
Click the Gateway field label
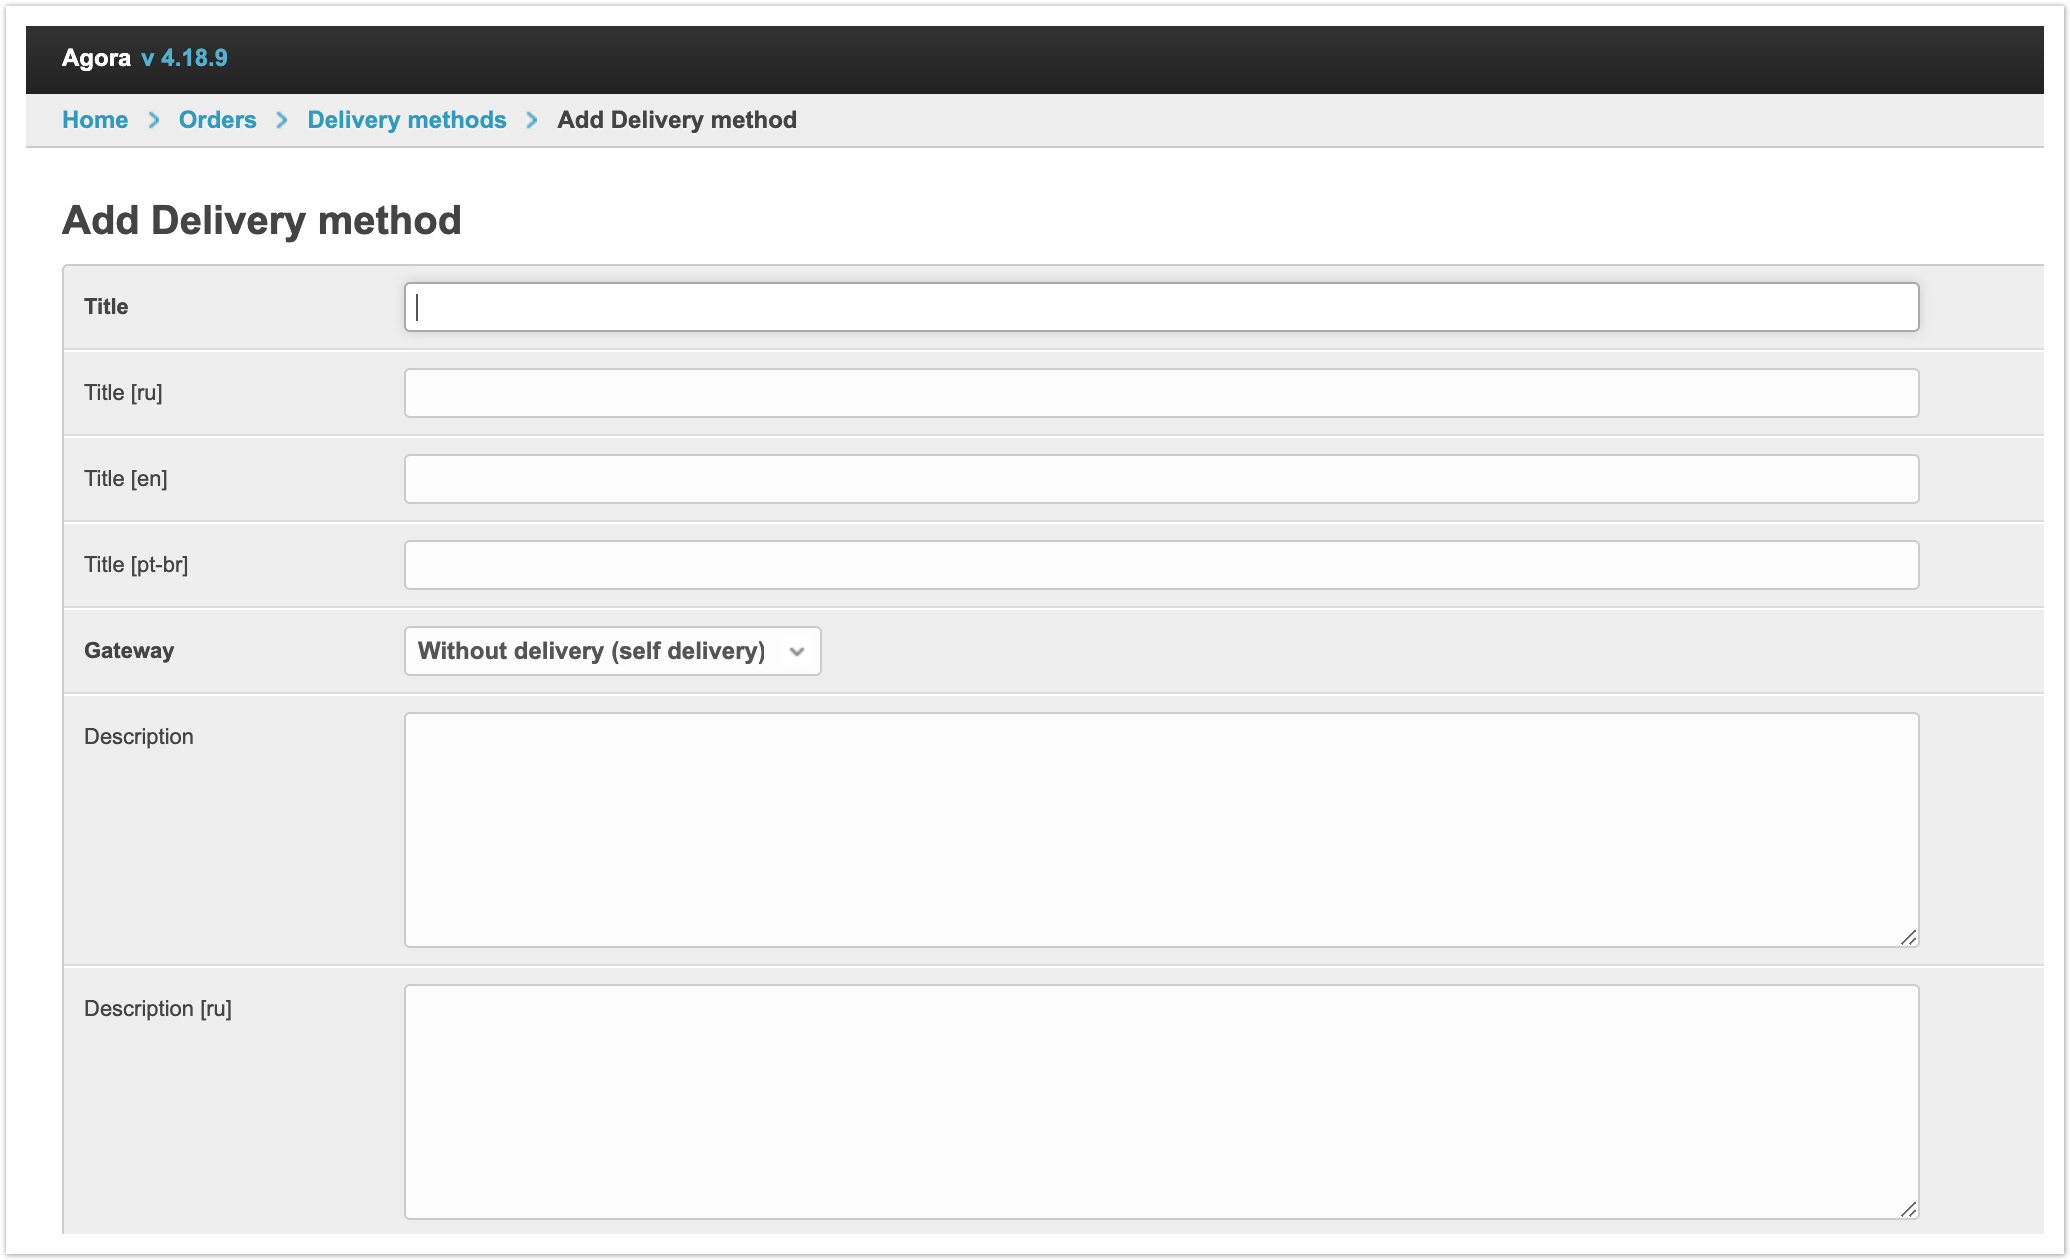(129, 651)
